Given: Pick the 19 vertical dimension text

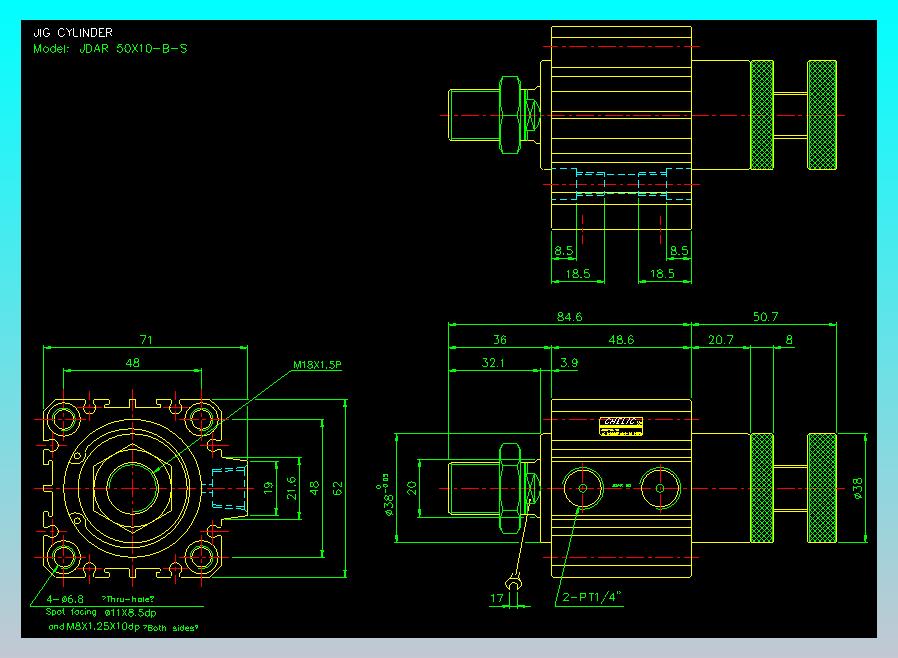Looking at the screenshot, I should tap(269, 488).
